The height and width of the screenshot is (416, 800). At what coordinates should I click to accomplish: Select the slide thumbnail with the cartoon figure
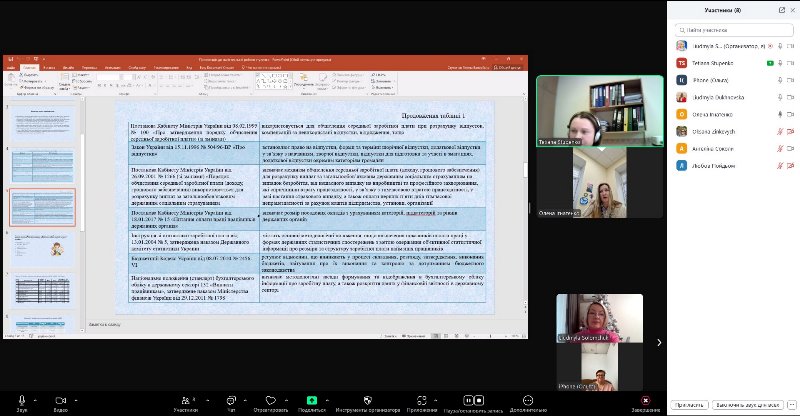click(42, 249)
